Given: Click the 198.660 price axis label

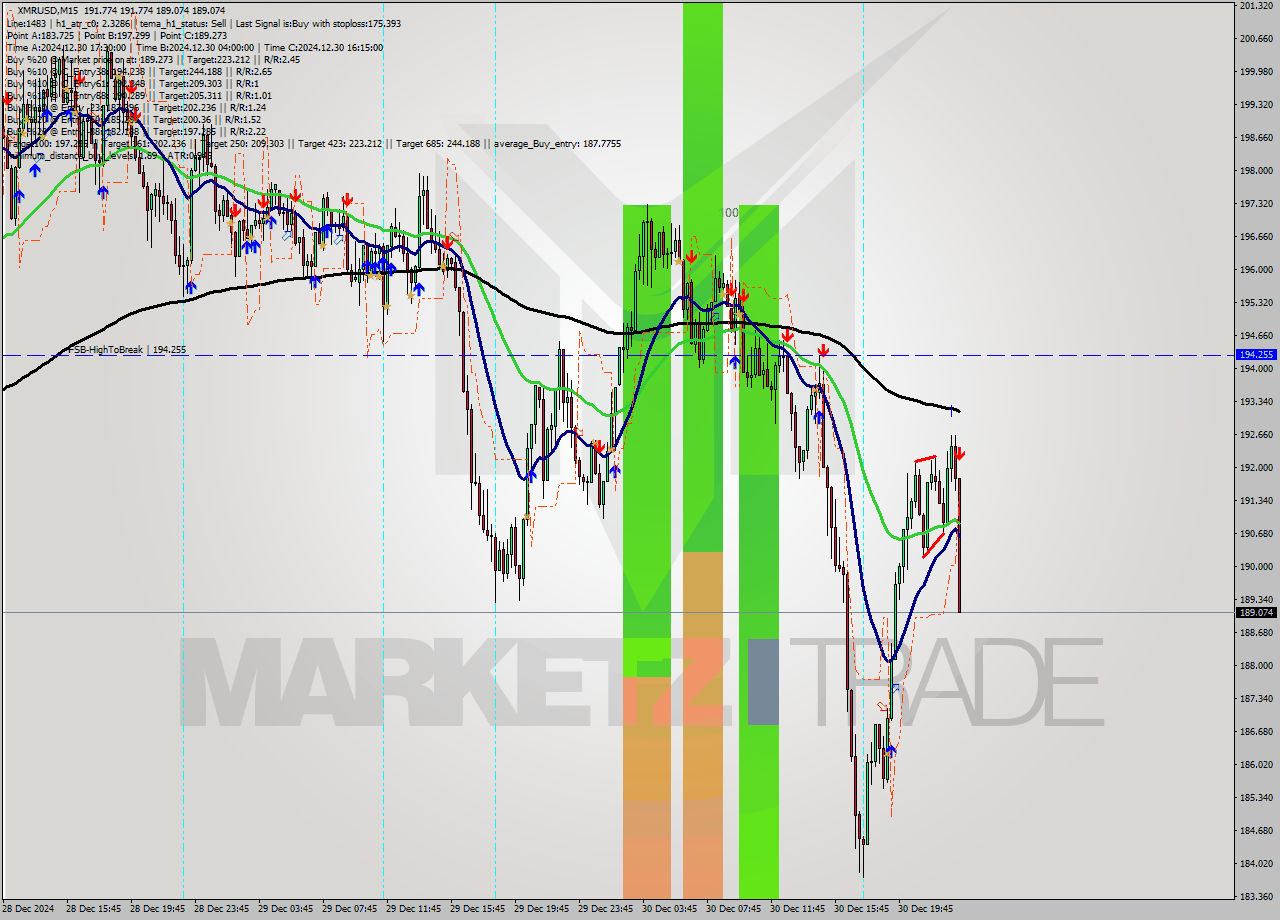Looking at the screenshot, I should [1255, 138].
